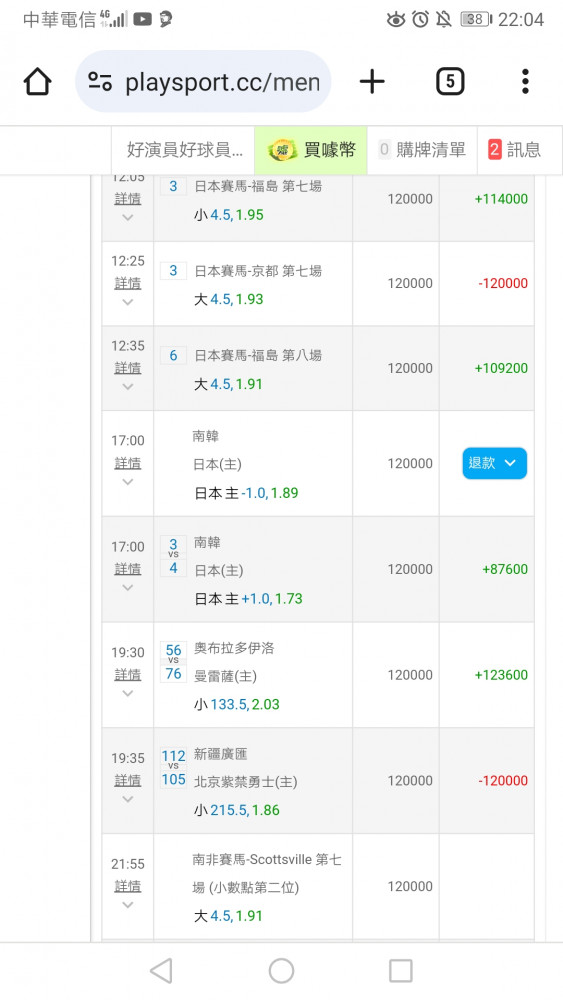Switch to 購牌清單 tab
The image size is (563, 1000).
click(x=422, y=150)
